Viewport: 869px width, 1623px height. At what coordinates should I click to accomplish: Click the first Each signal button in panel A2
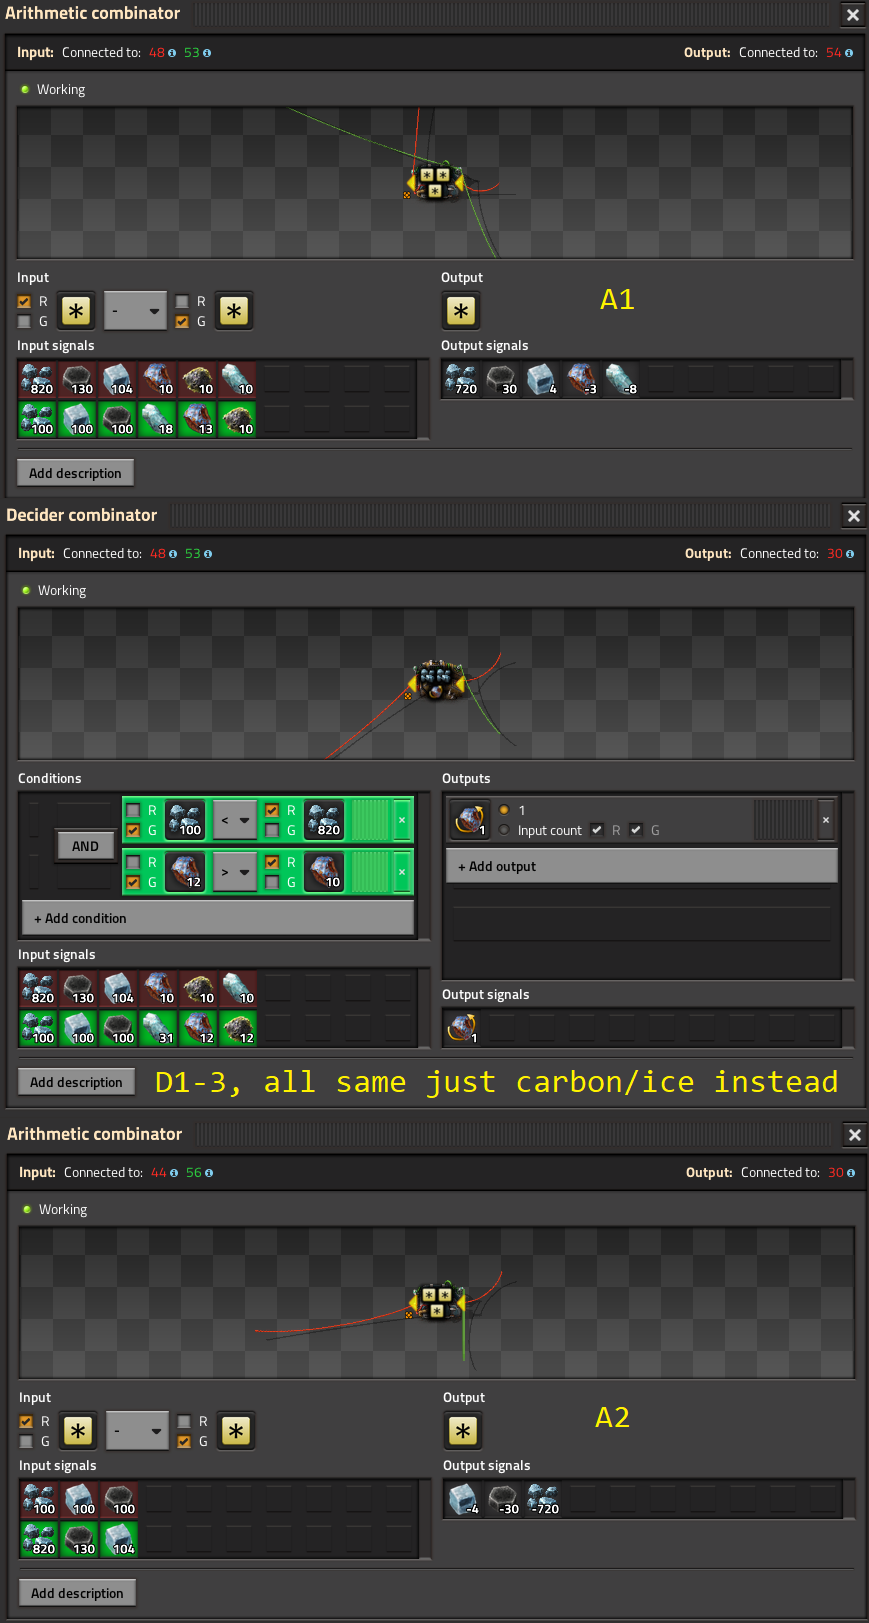click(x=78, y=1431)
